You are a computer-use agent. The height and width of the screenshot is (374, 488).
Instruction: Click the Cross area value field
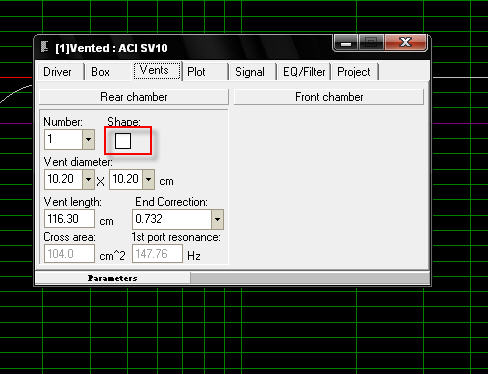point(69,254)
